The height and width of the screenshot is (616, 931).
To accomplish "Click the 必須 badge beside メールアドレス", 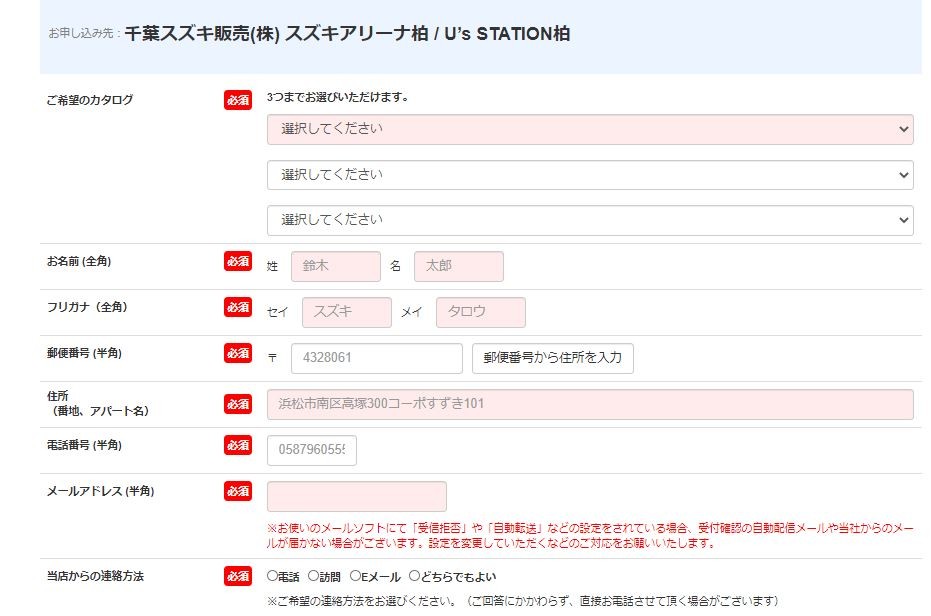I will [238, 491].
